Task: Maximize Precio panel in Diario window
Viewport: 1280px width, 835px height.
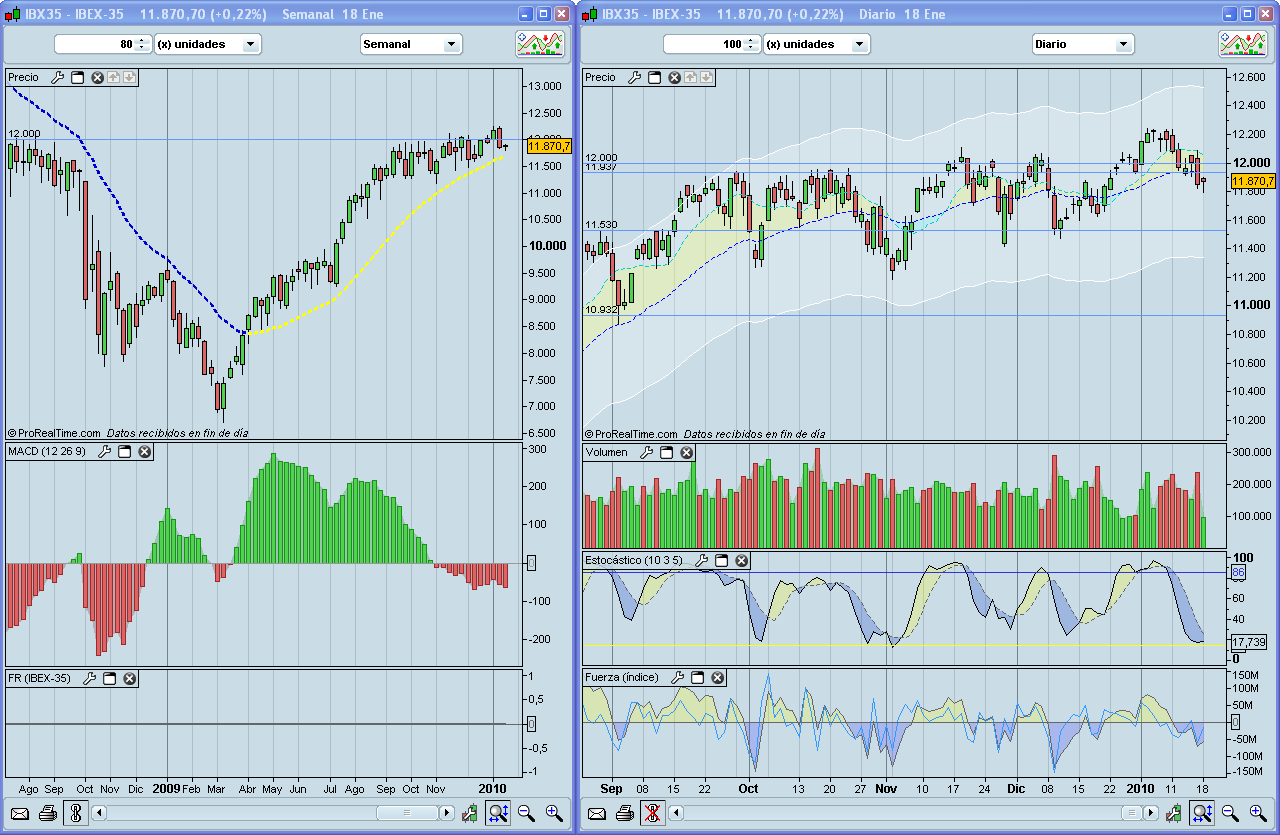Action: tap(655, 77)
